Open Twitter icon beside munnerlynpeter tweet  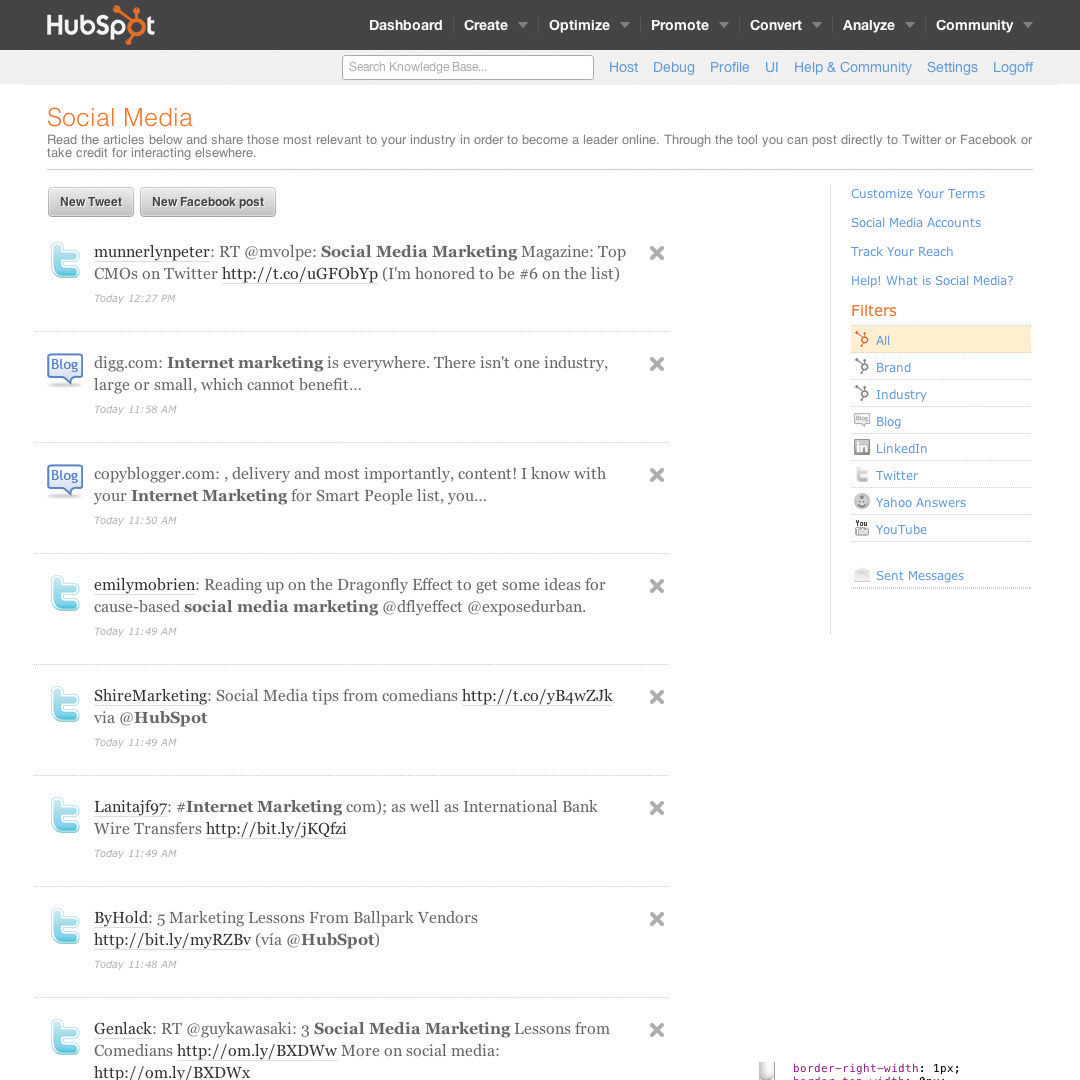[x=65, y=260]
